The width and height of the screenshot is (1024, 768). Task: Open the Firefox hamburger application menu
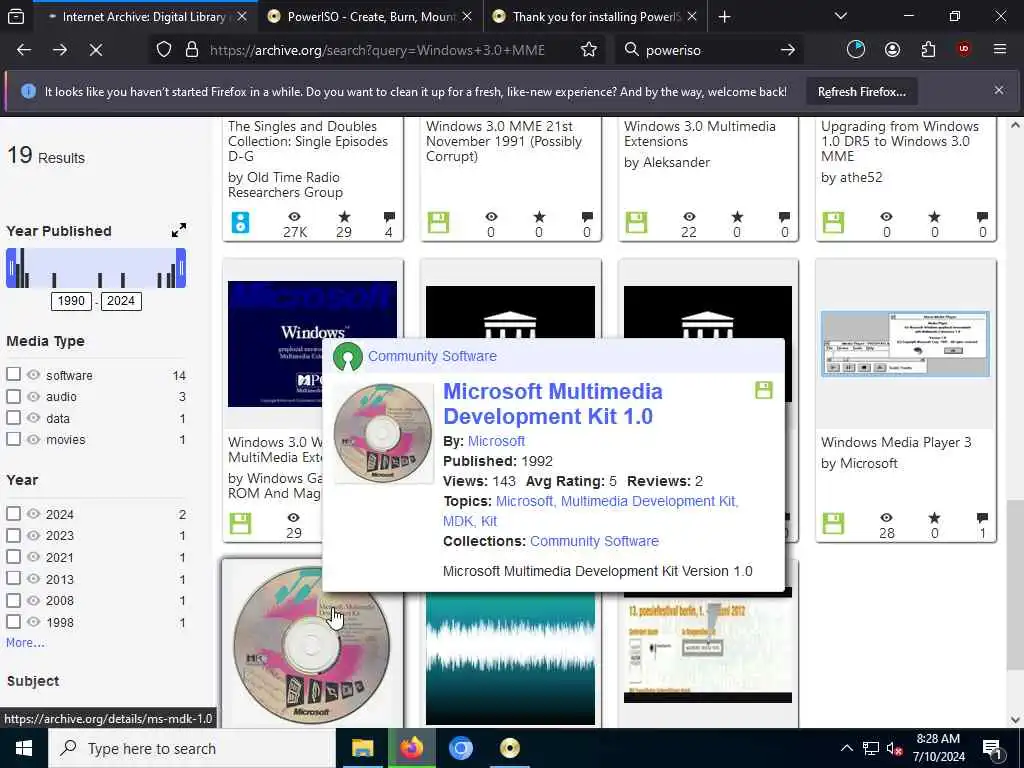1000,50
